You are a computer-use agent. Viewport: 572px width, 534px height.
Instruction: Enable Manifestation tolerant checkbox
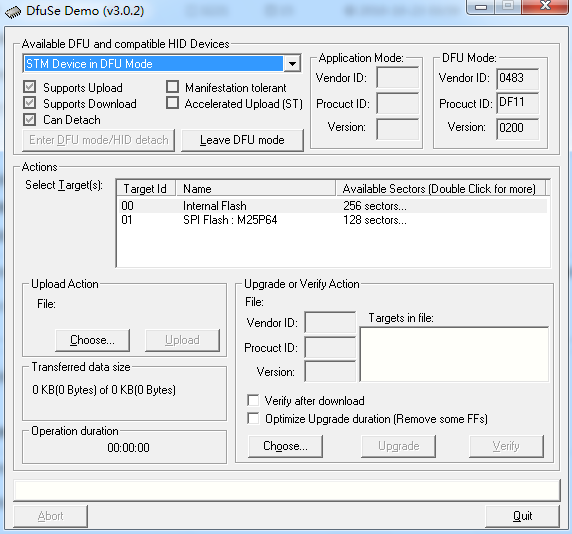(x=172, y=87)
